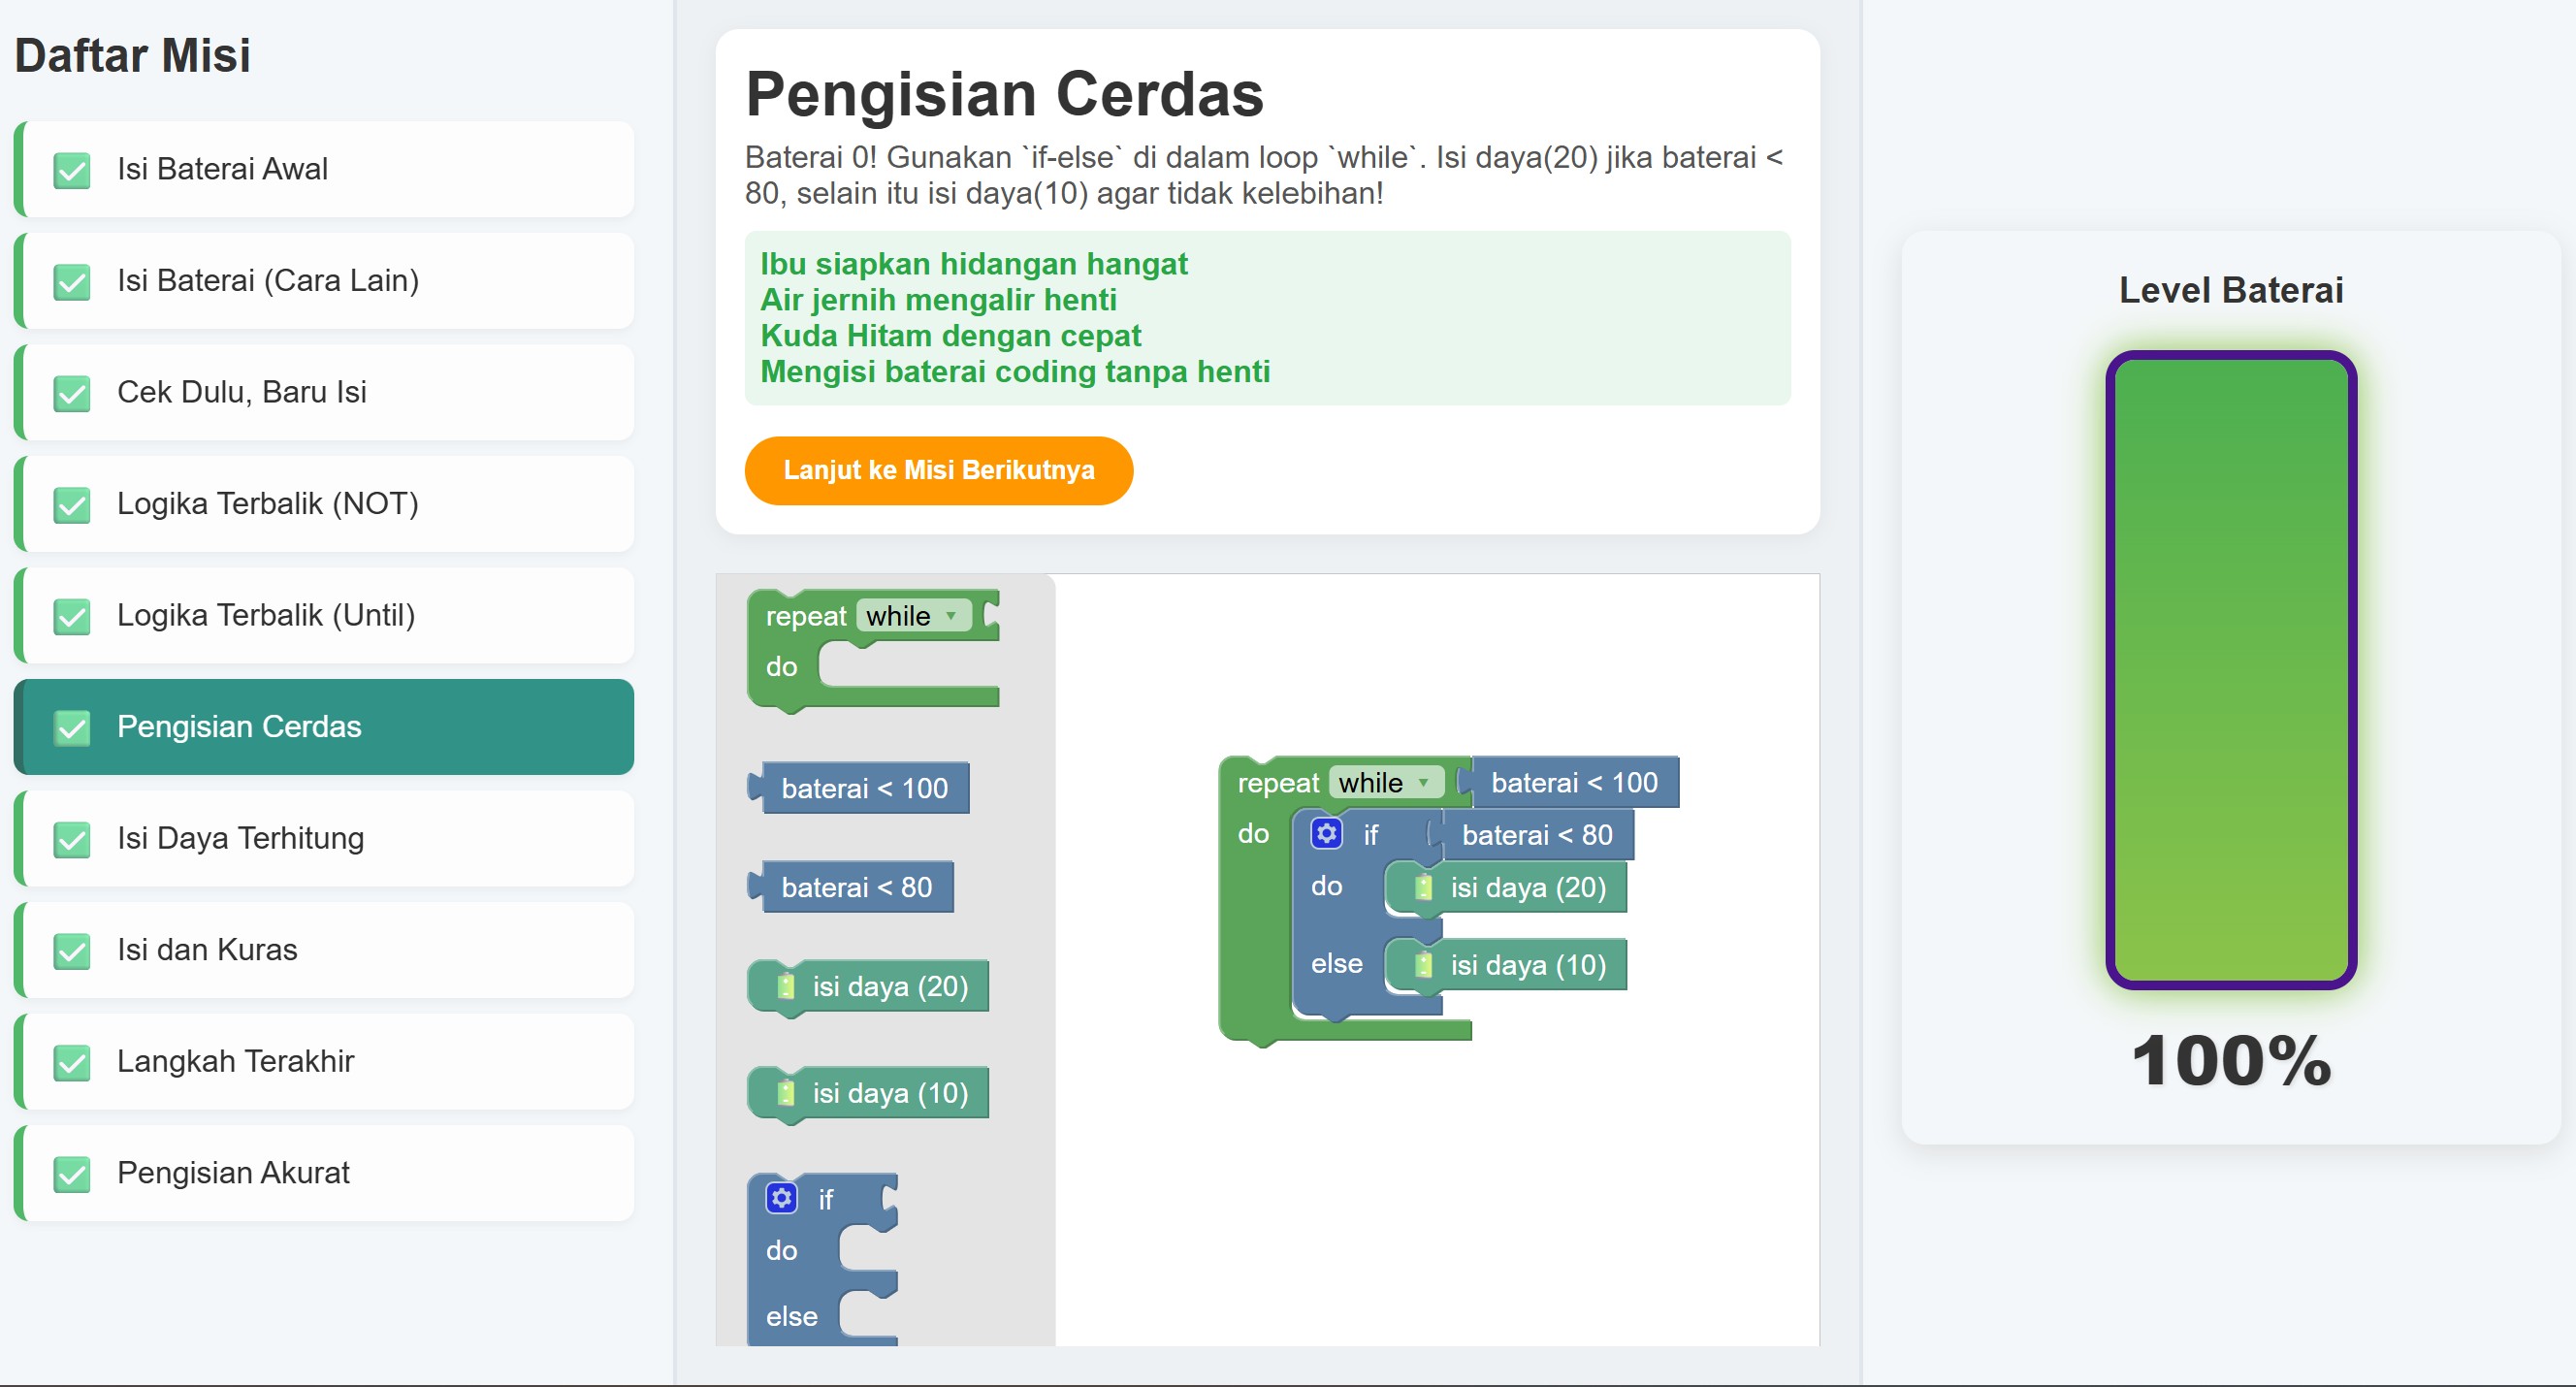The width and height of the screenshot is (2576, 1387).
Task: Switch to the Cek Dulu, Baru Isi mission
Action: (244, 392)
